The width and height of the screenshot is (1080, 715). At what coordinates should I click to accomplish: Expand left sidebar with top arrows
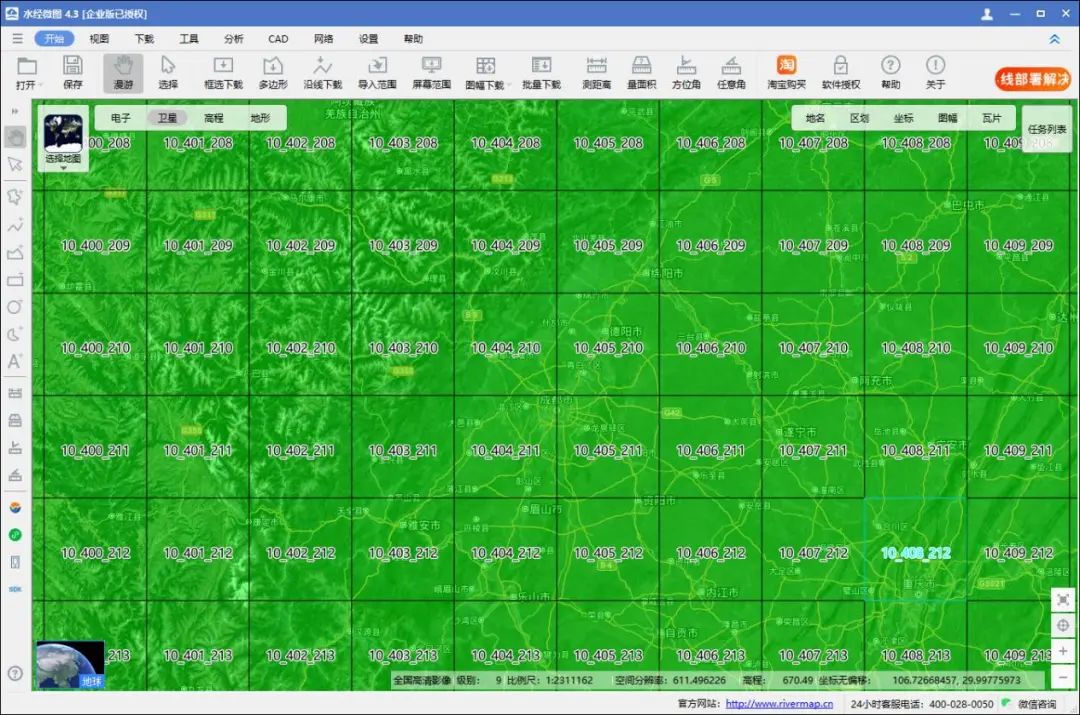pos(15,111)
